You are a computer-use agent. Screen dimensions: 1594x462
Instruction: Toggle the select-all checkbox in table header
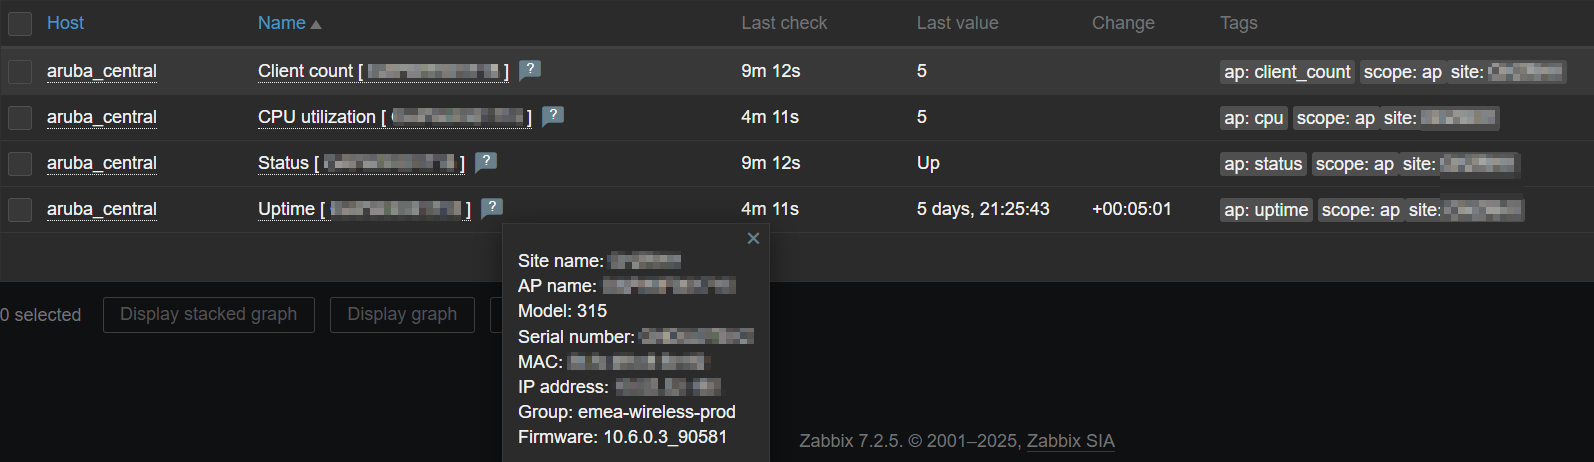(x=20, y=24)
